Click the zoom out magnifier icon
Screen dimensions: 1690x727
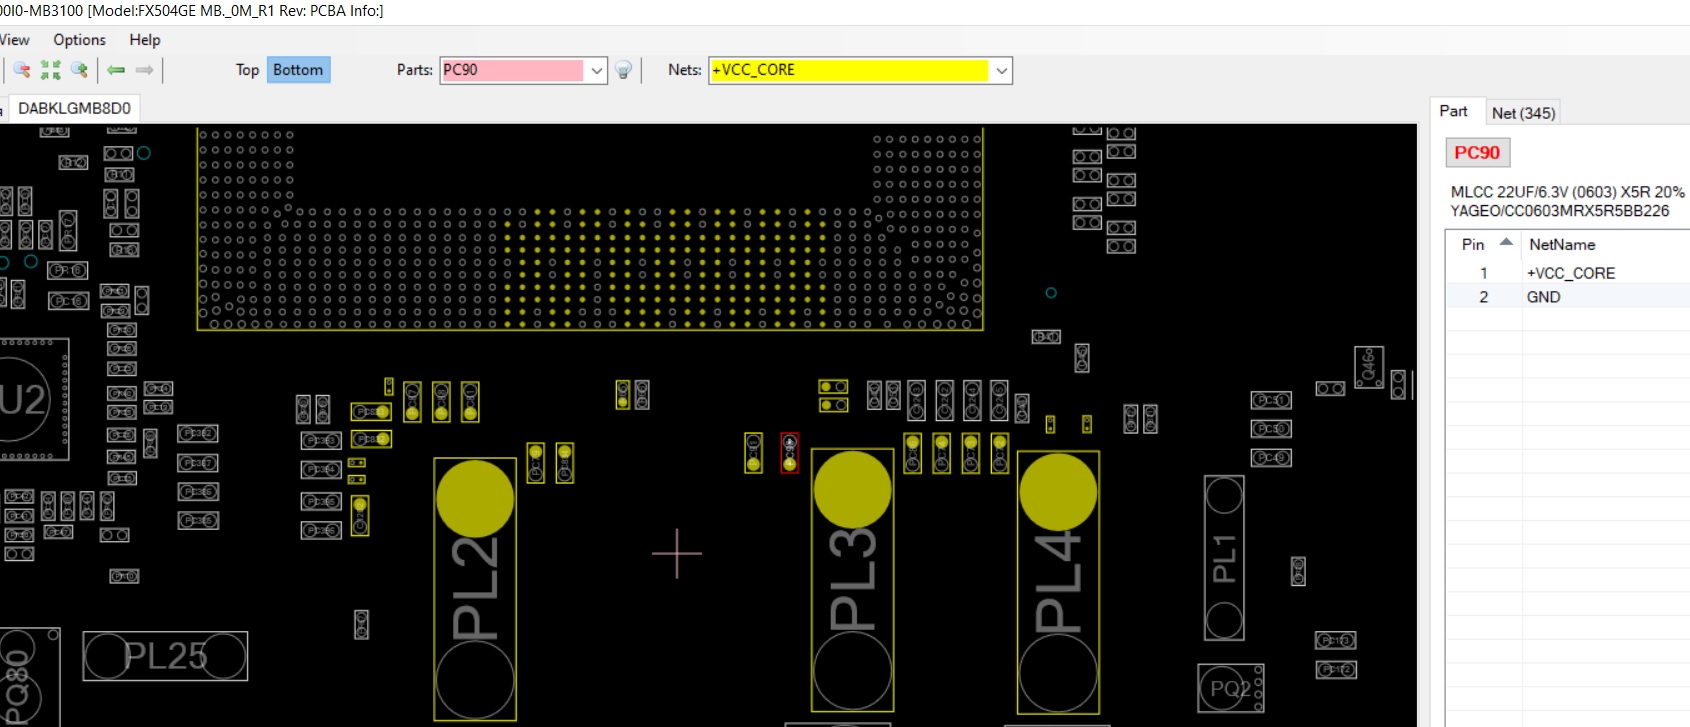21,70
